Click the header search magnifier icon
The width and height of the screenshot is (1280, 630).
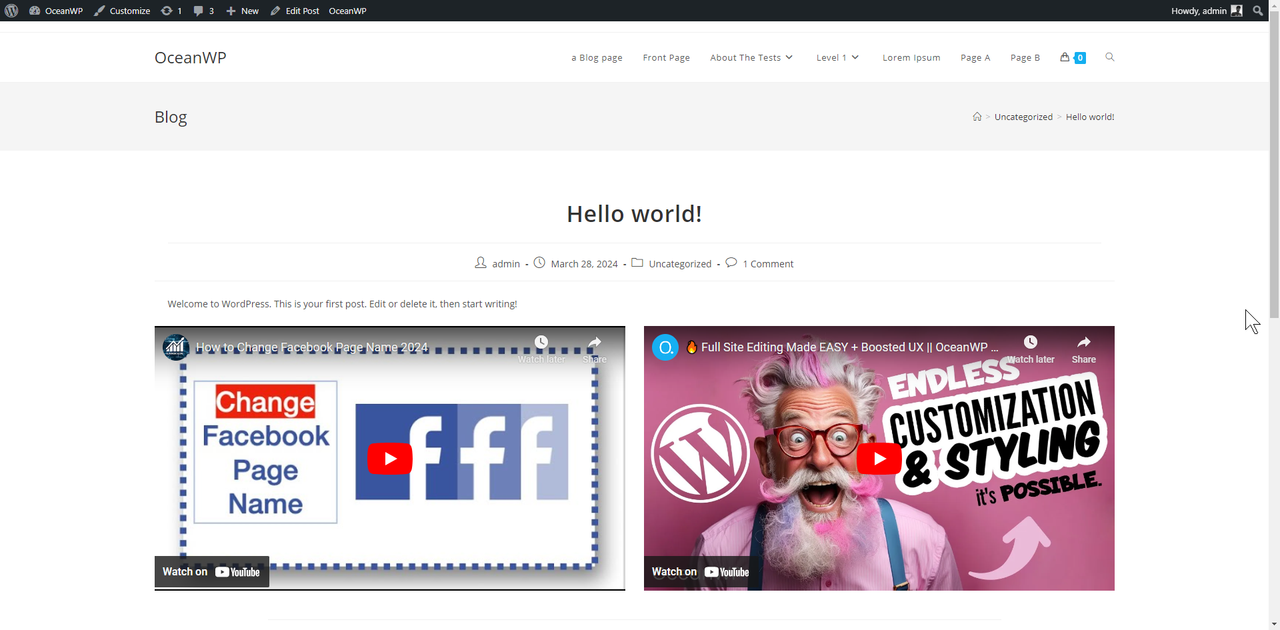1109,57
